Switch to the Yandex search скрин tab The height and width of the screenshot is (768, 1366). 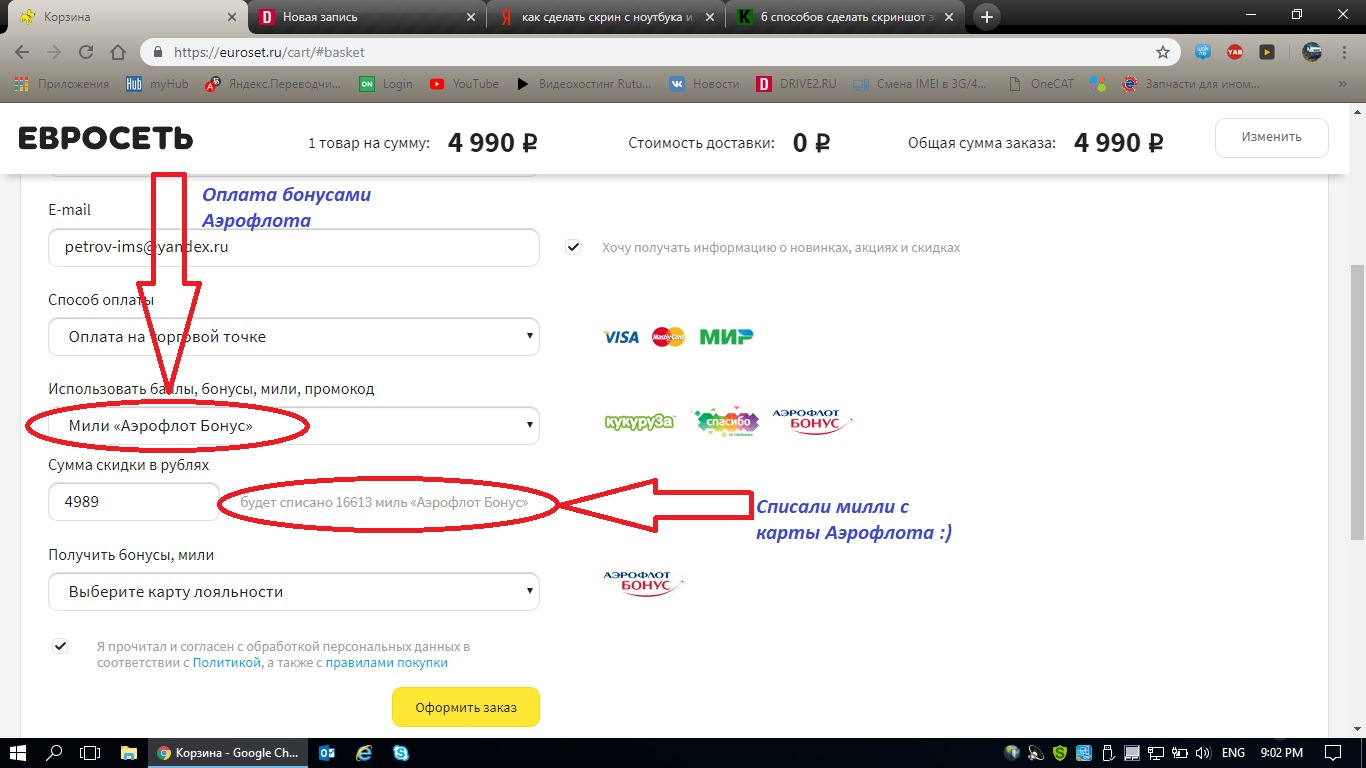click(x=606, y=17)
